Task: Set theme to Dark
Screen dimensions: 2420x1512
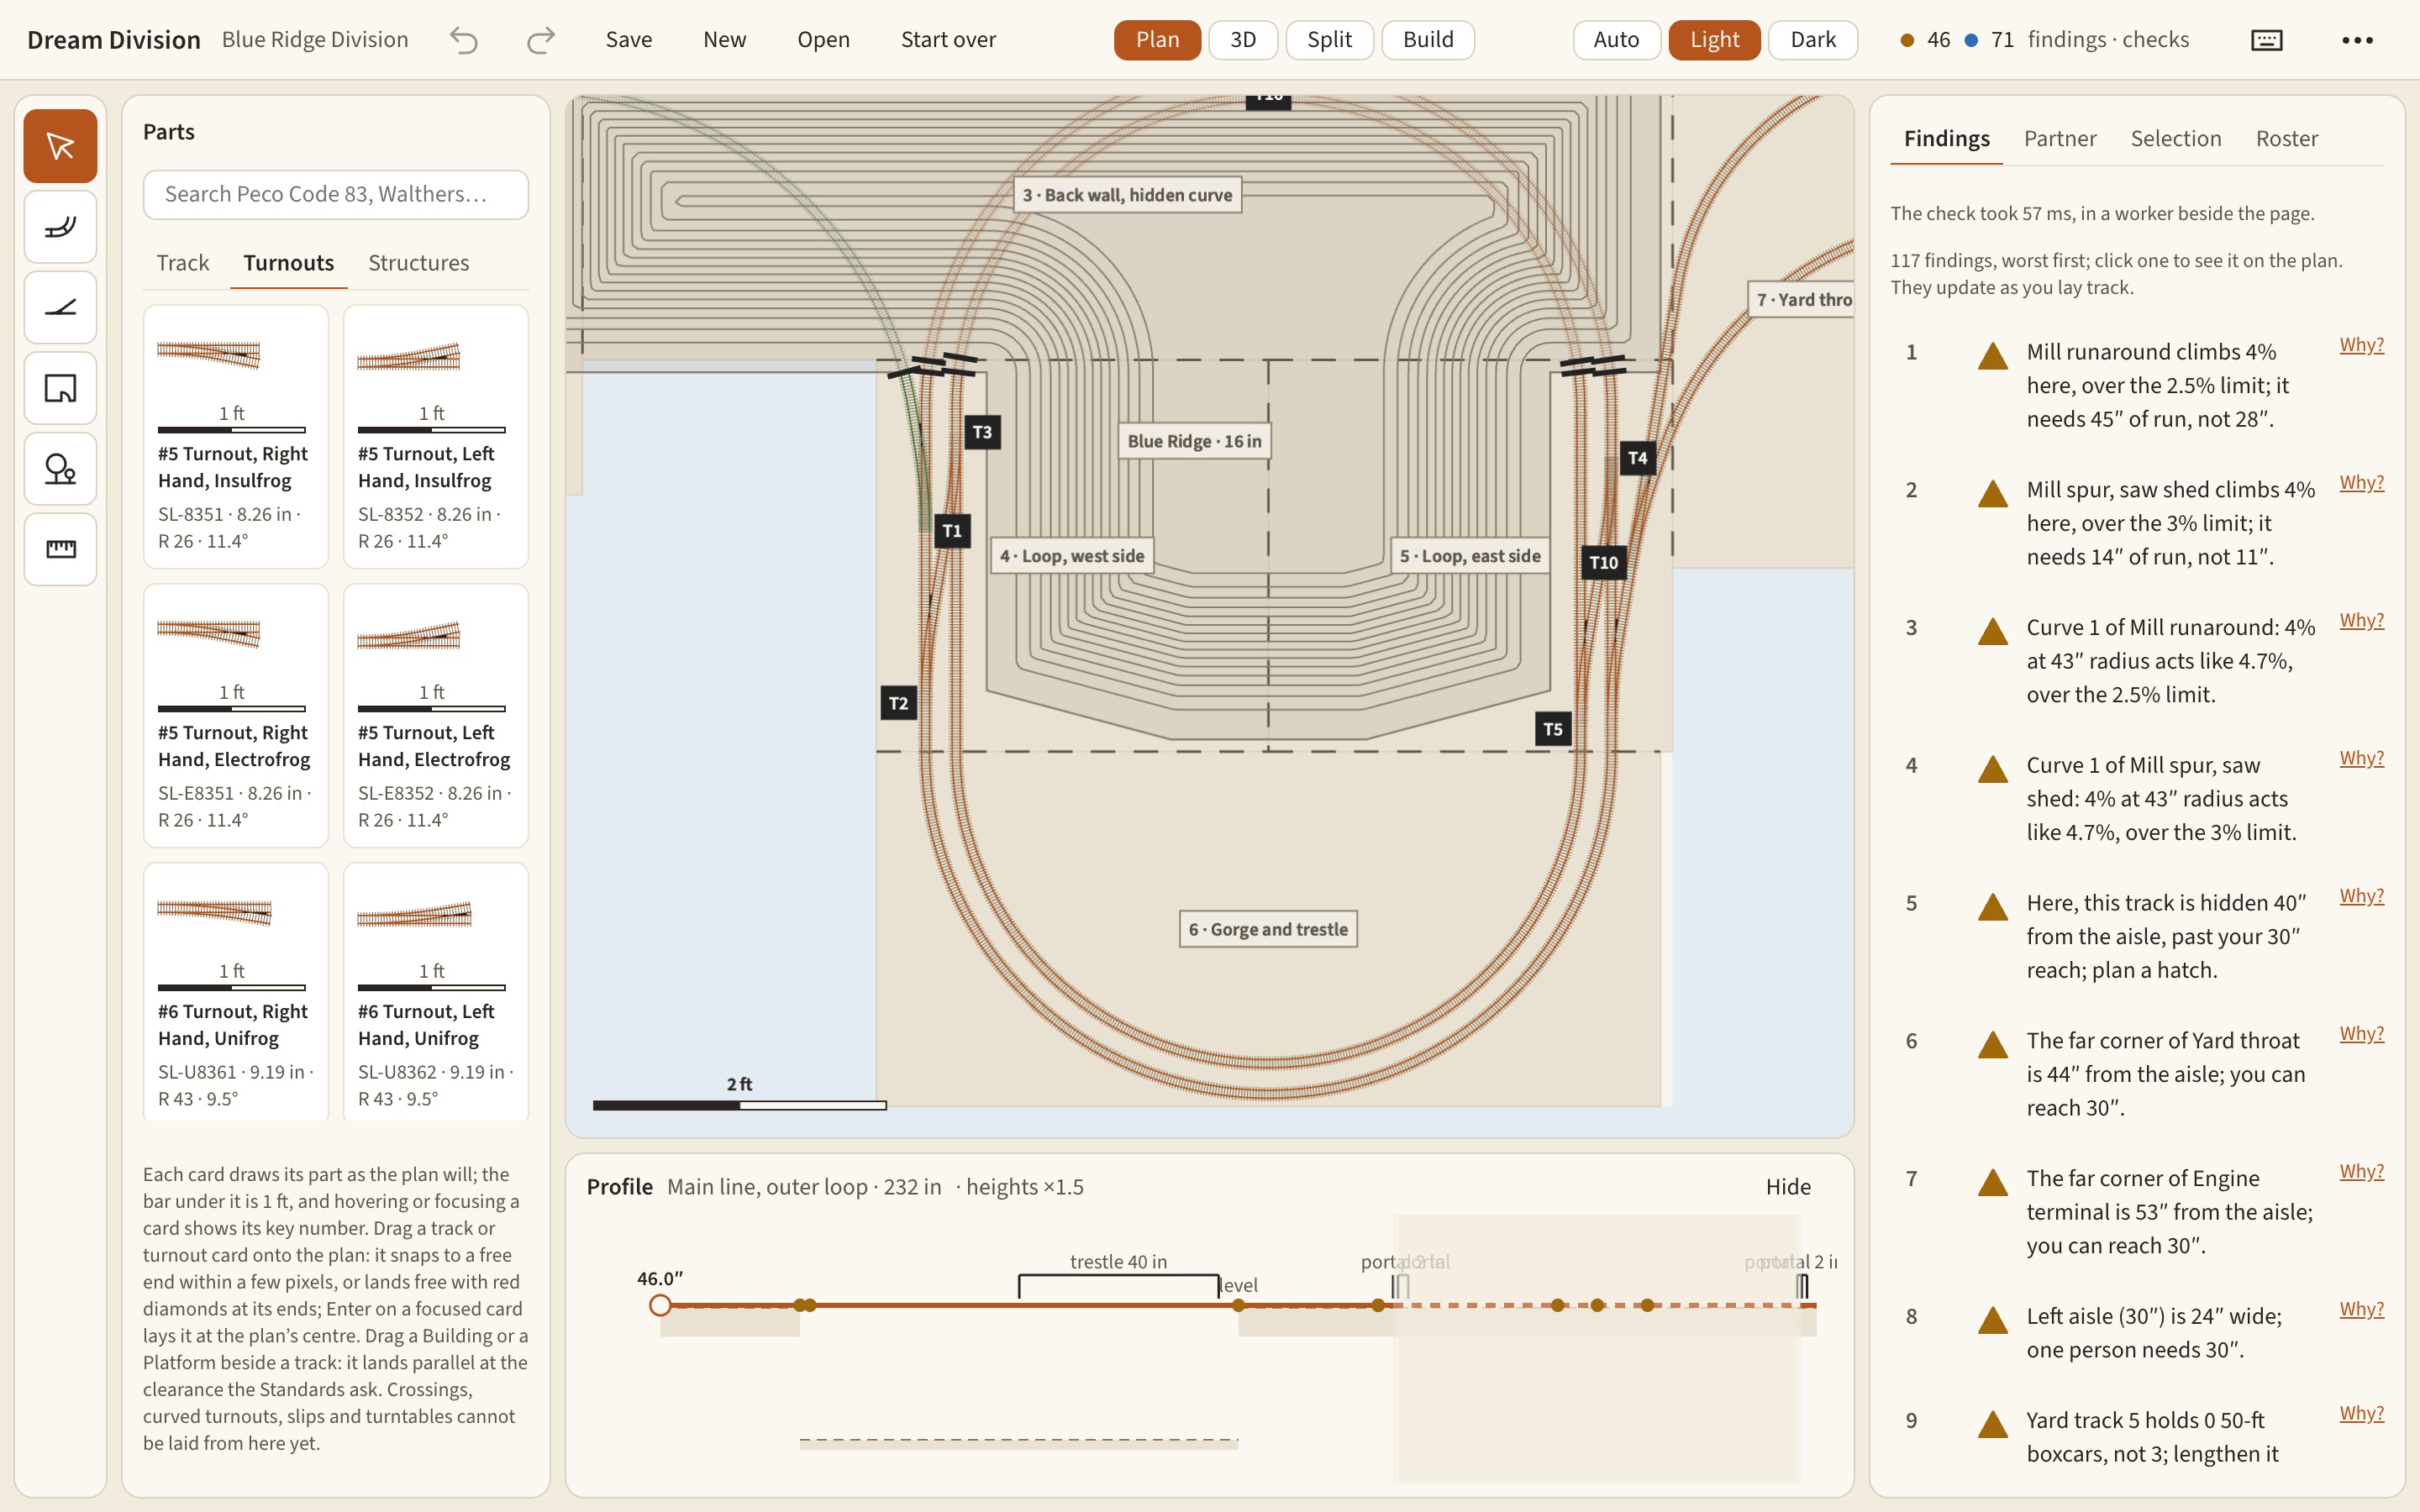Action: 1813,40
